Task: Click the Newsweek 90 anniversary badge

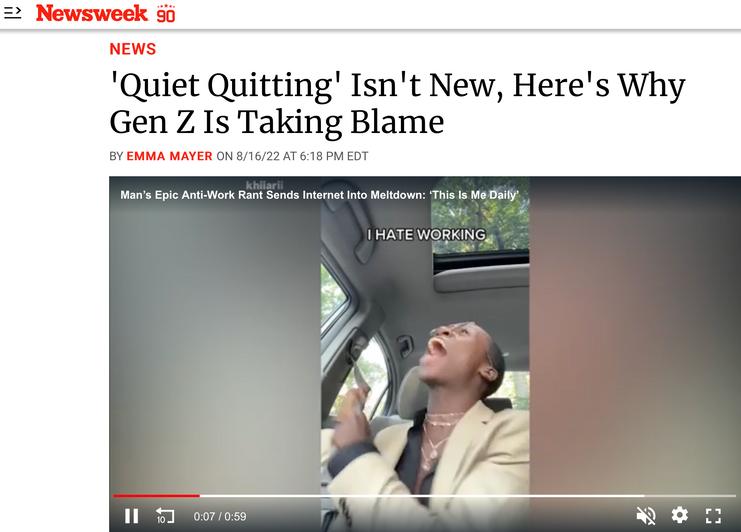Action: point(166,14)
